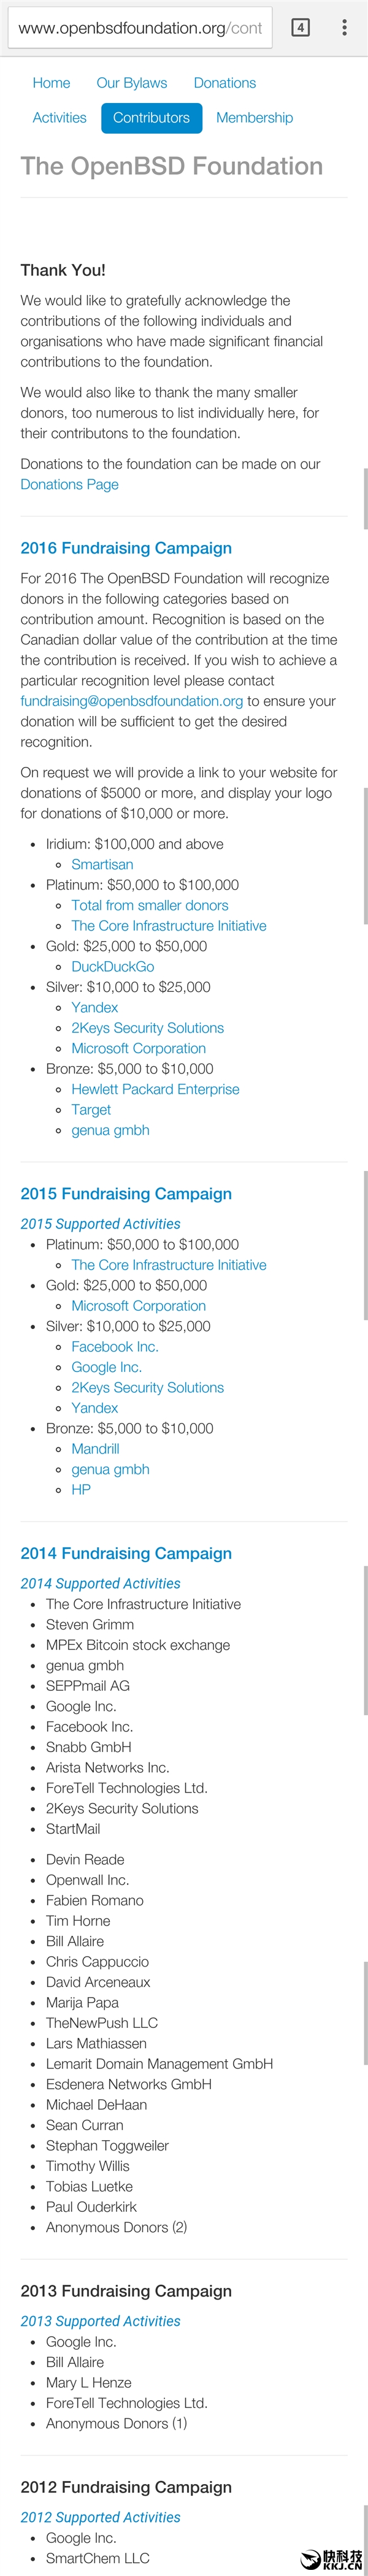Open the 2013 Supported Activities link
Screen dimensions: 368x2576
[100, 2321]
